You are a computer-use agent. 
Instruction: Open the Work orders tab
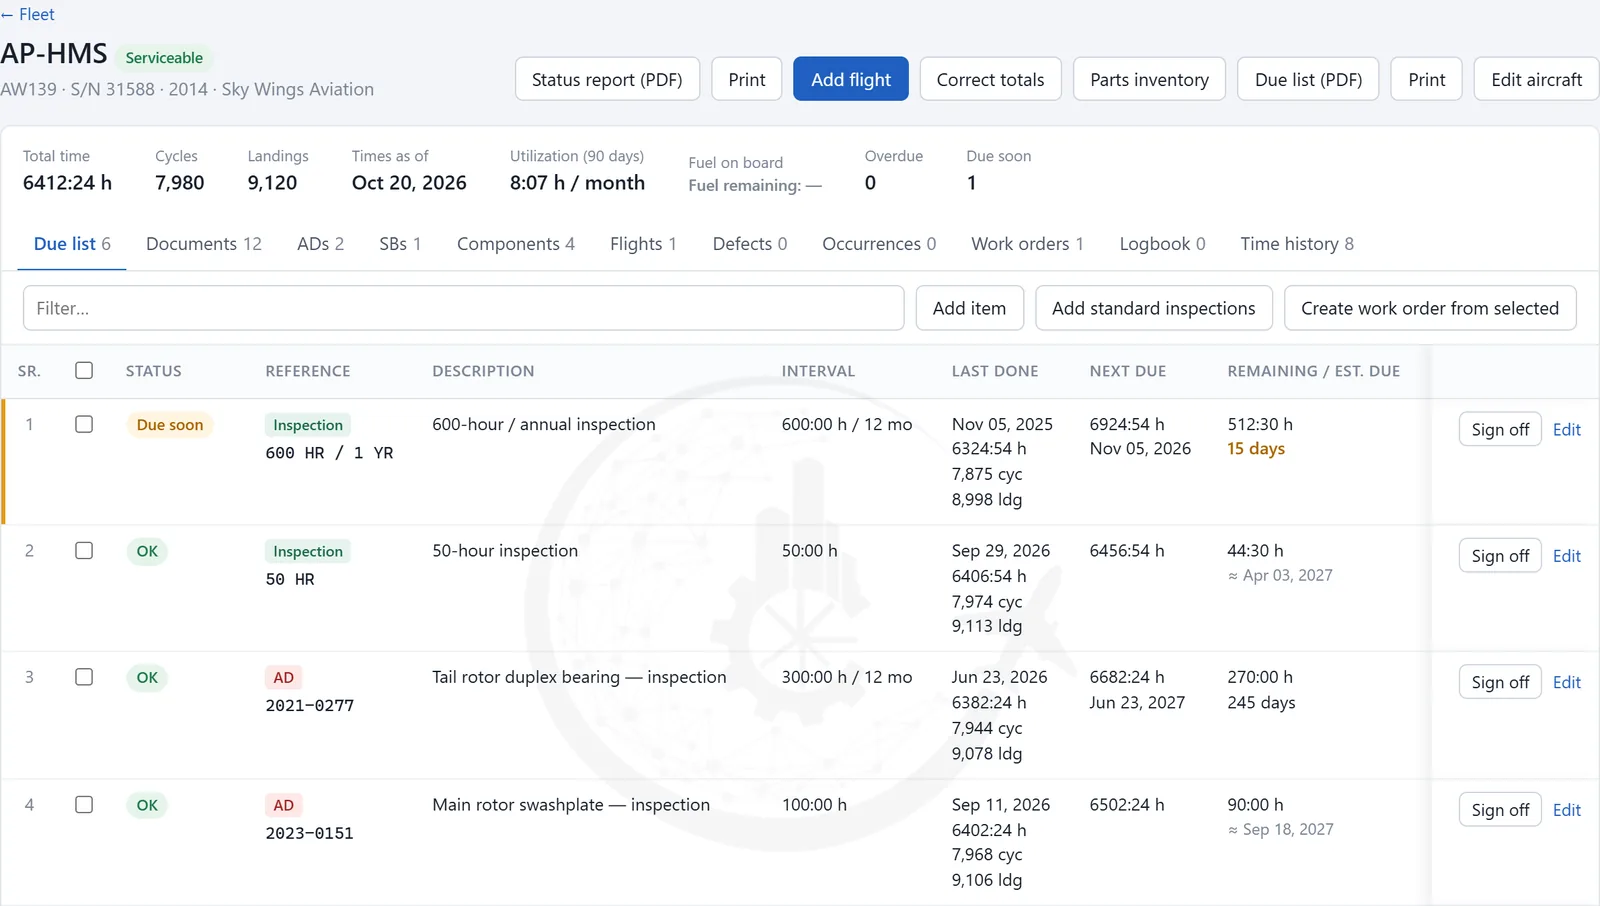pos(1027,244)
